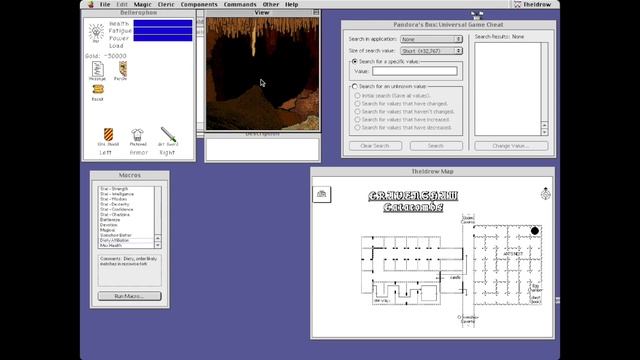Select 'Stat - Wisdom' macro
640x360 pixels.
[x=113, y=199]
